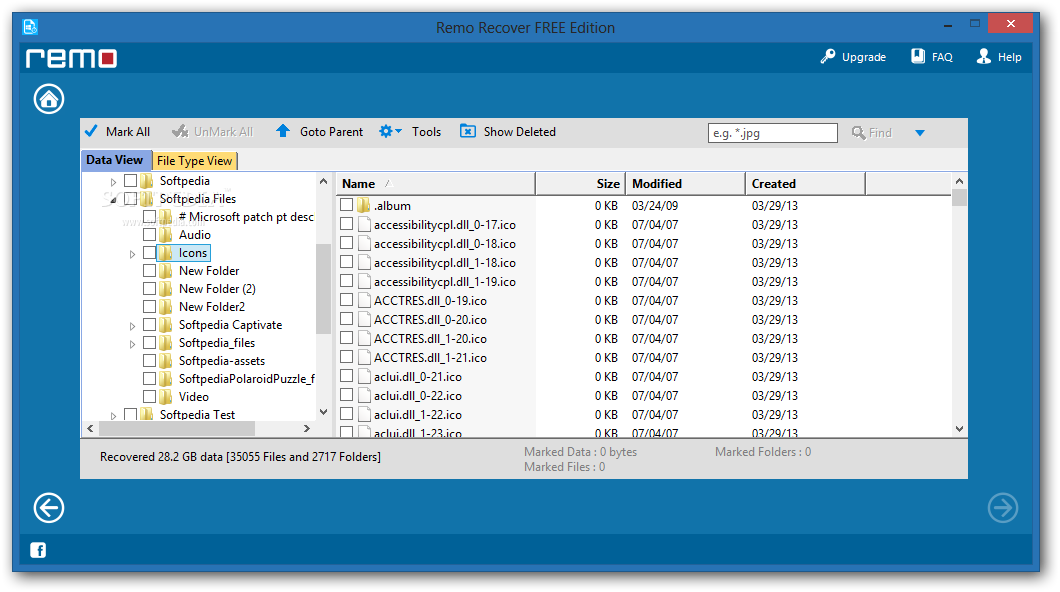Viewport: 1060px width, 592px height.
Task: Expand the Softpedia tree node
Action: coord(113,182)
